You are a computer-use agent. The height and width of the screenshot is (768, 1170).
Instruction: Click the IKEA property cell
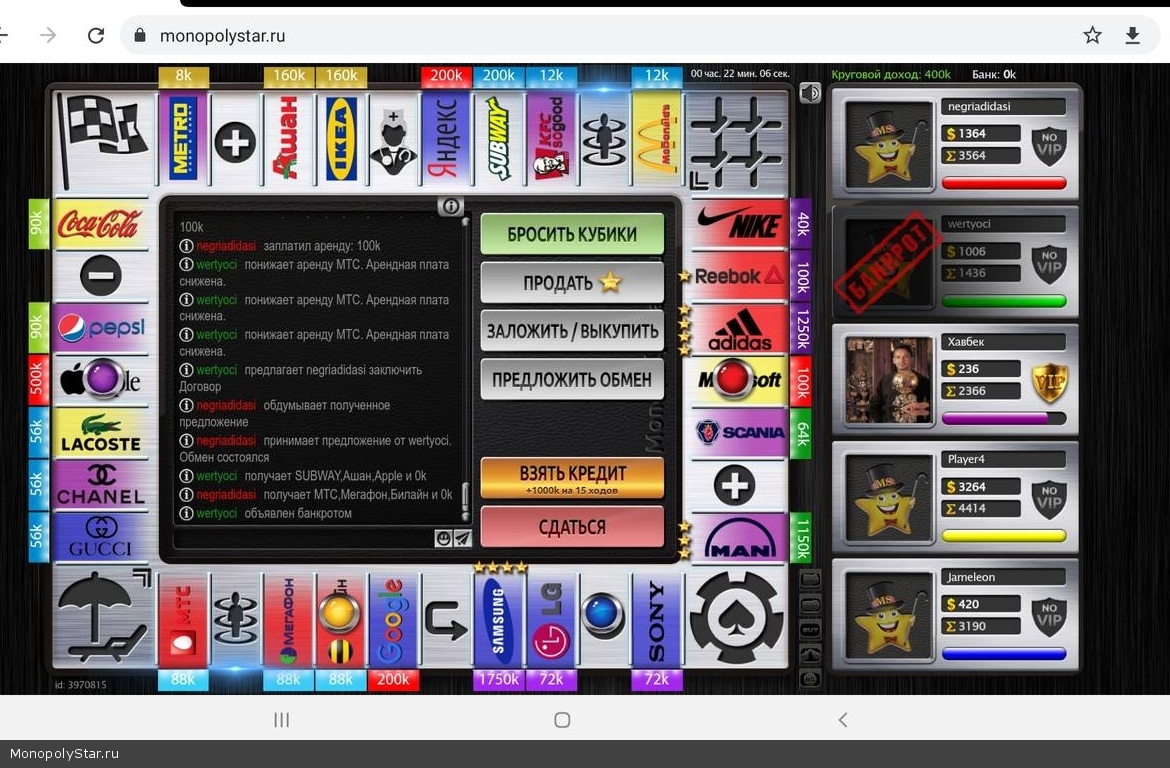(x=341, y=139)
